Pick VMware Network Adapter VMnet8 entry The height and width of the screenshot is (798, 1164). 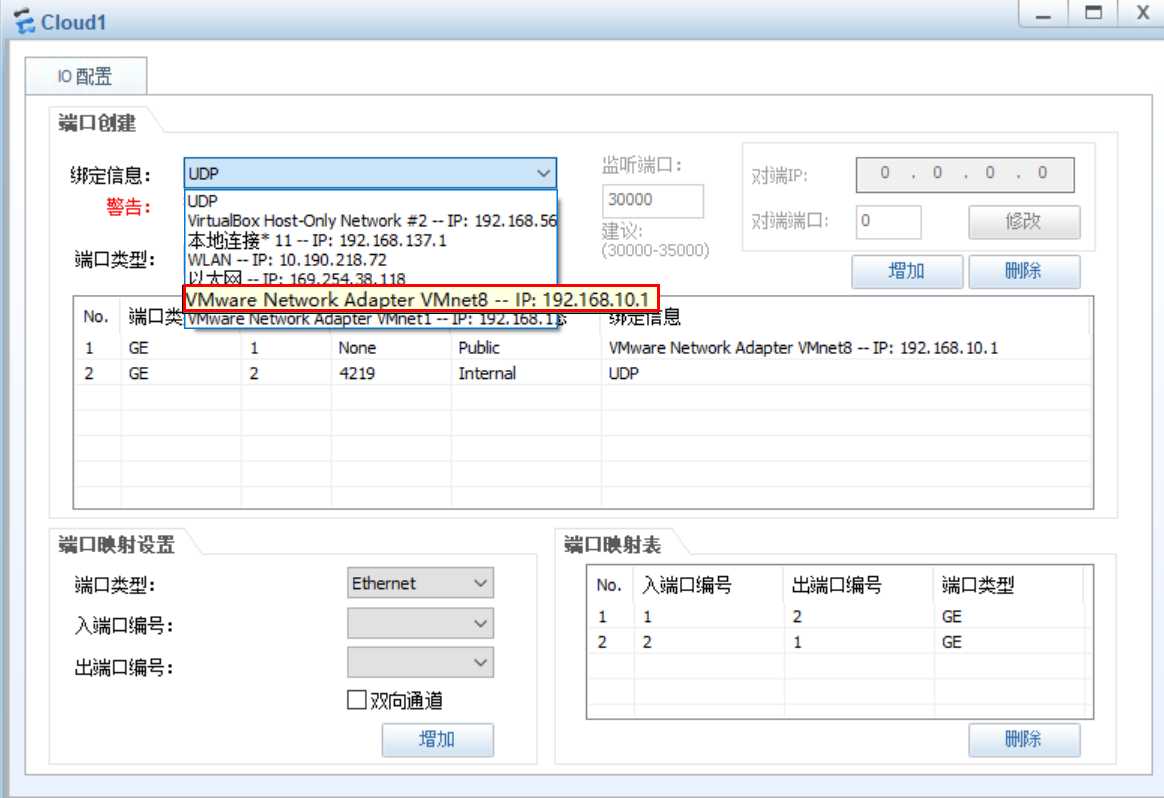tap(420, 299)
